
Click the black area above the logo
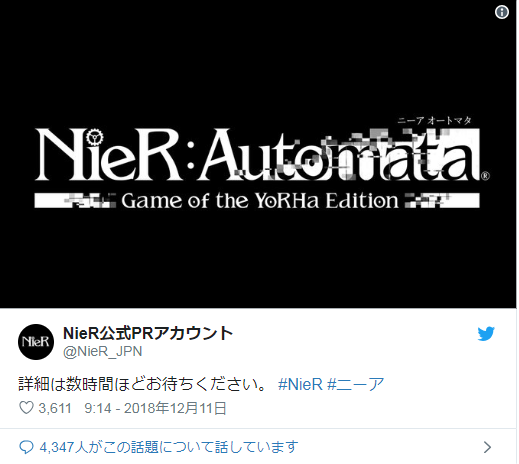pyautogui.click(x=258, y=60)
